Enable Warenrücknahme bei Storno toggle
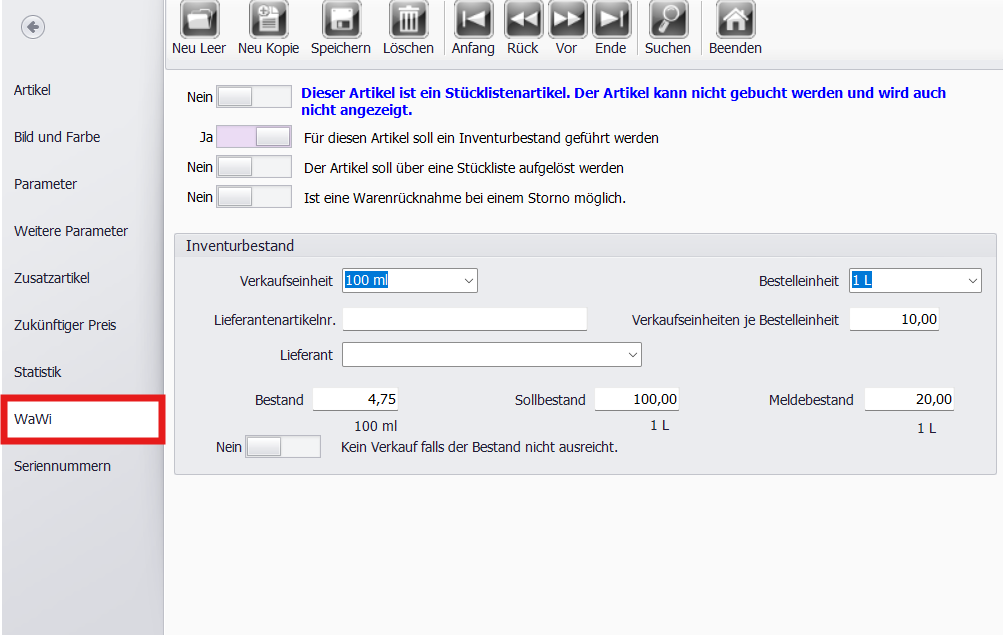Screen dimensions: 1003x635 point(254,197)
